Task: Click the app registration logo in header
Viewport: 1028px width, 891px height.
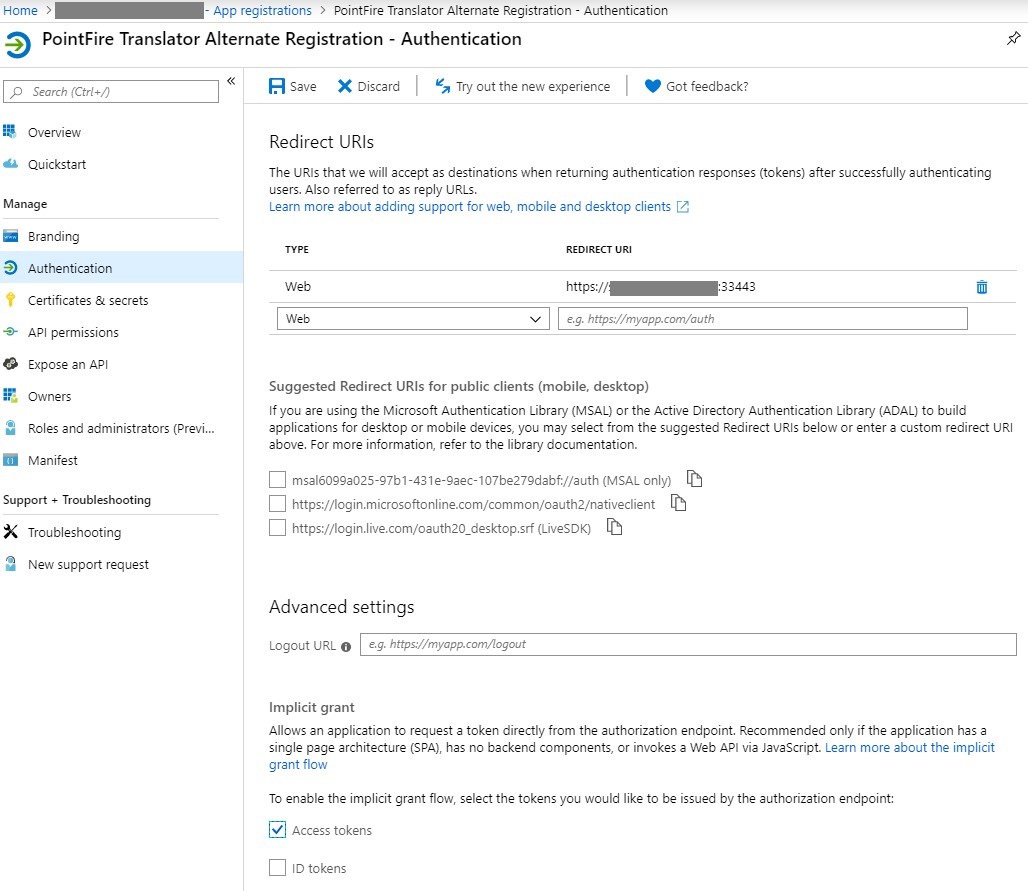Action: (x=18, y=45)
